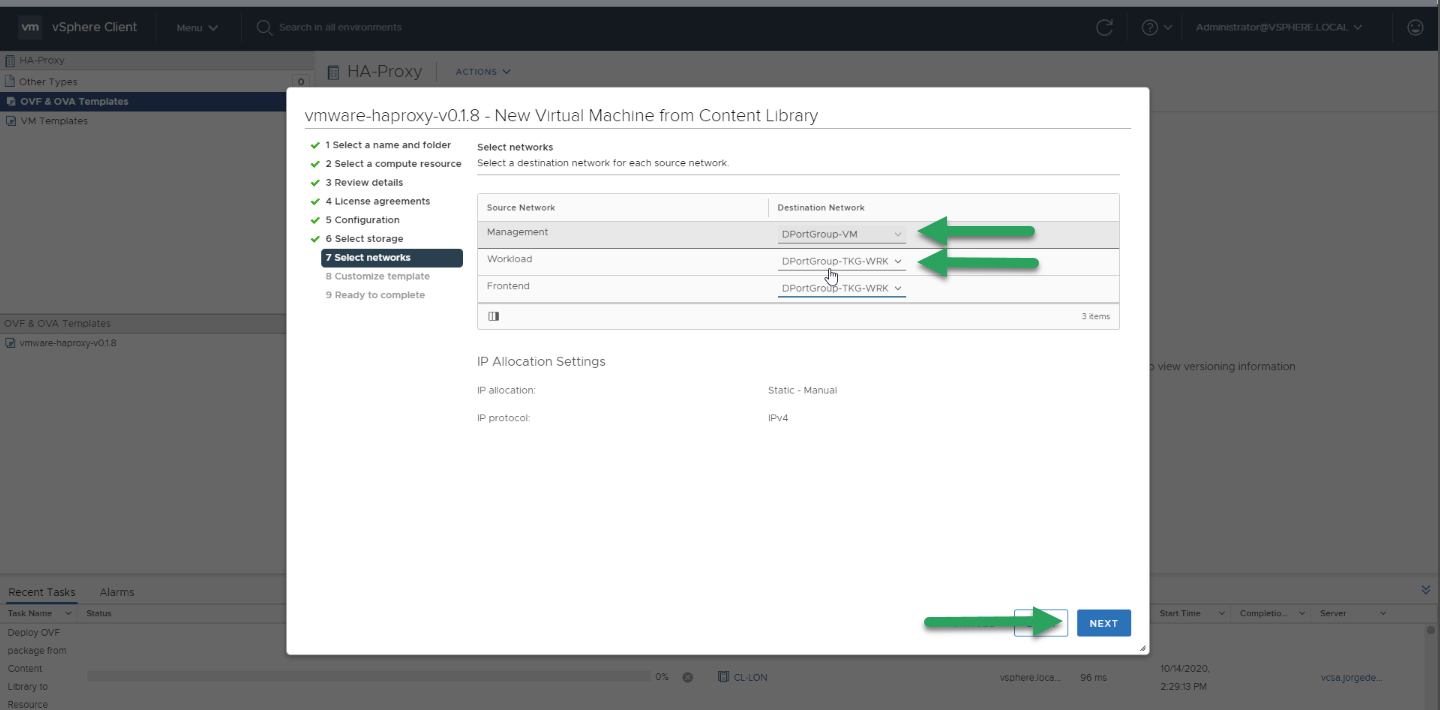The image size is (1440, 710).
Task: Click the task progress bar at 0%
Action: [368, 677]
